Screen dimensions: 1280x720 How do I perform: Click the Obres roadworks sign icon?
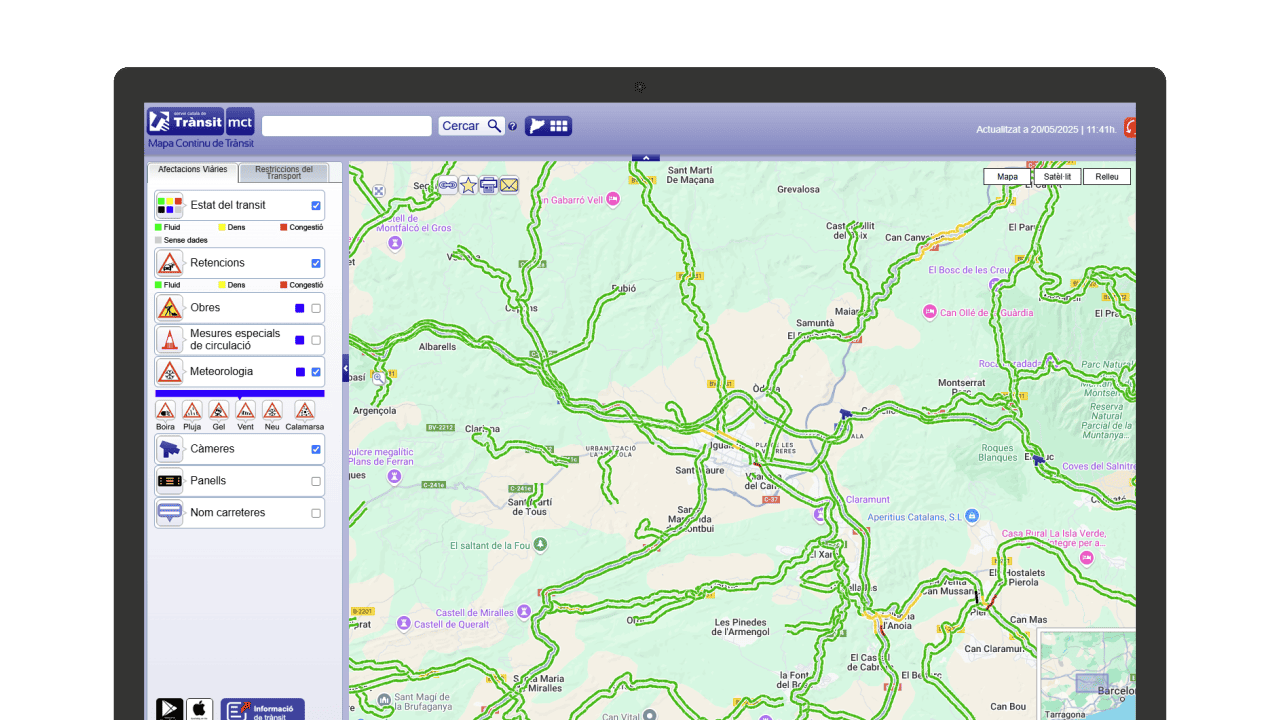point(170,308)
